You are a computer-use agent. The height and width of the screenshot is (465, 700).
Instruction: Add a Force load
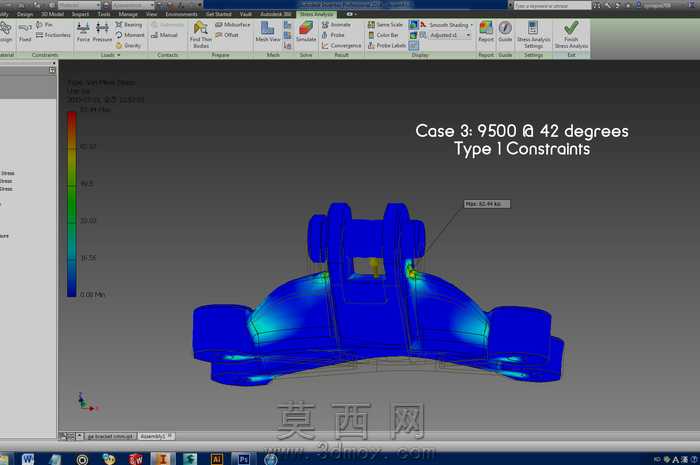(83, 32)
